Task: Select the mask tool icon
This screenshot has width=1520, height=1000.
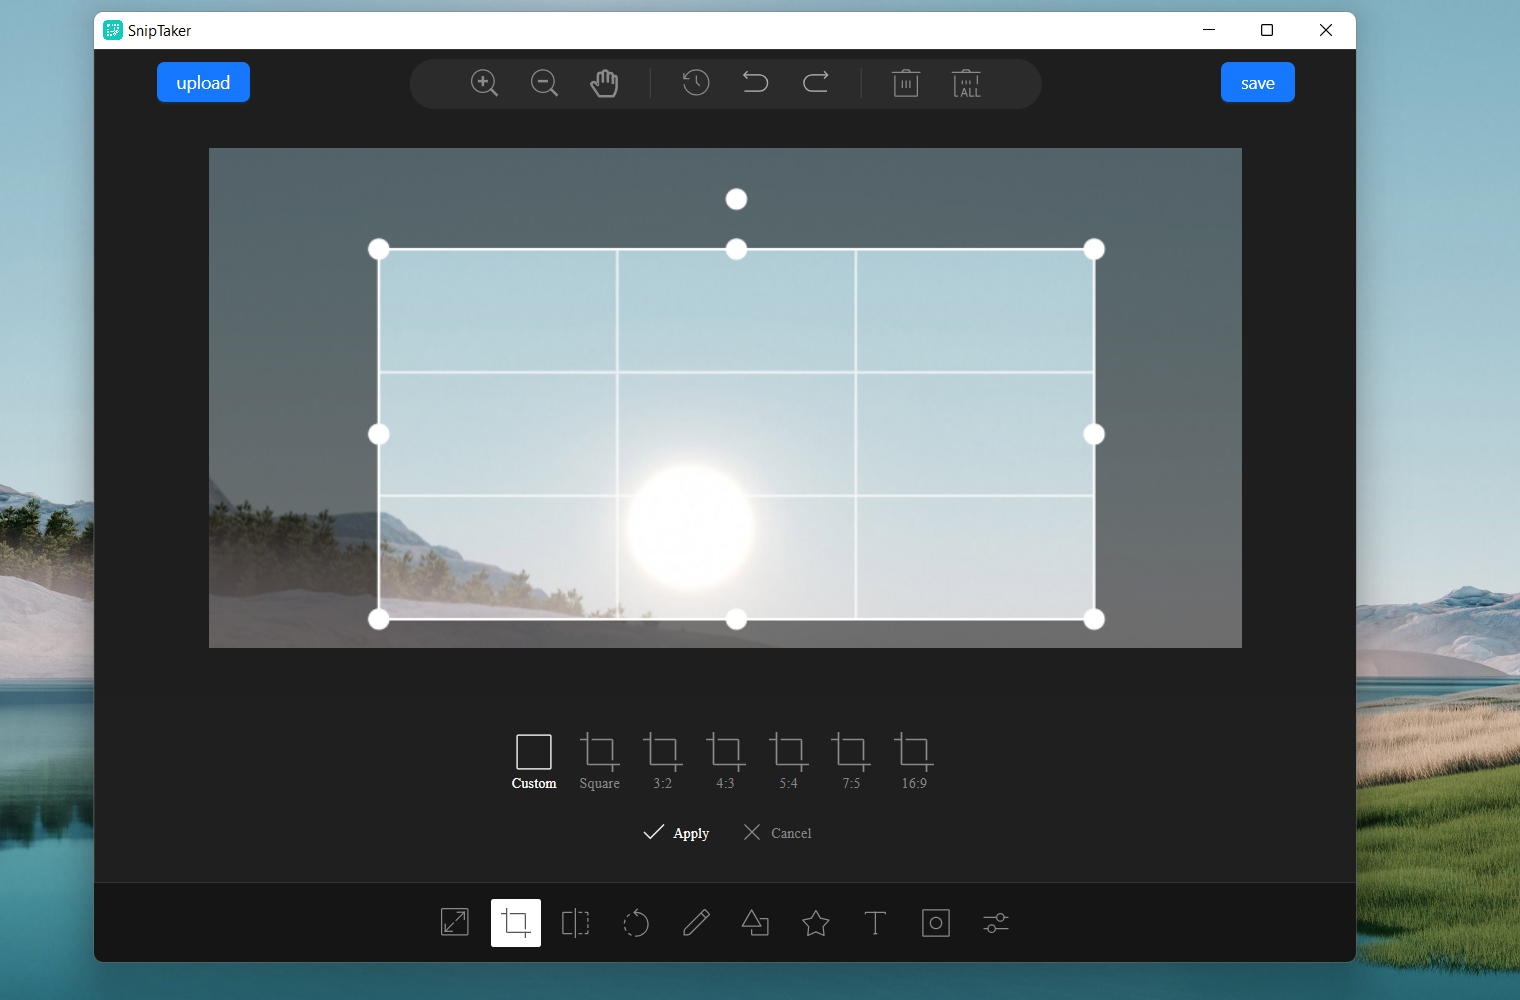Action: pos(936,922)
